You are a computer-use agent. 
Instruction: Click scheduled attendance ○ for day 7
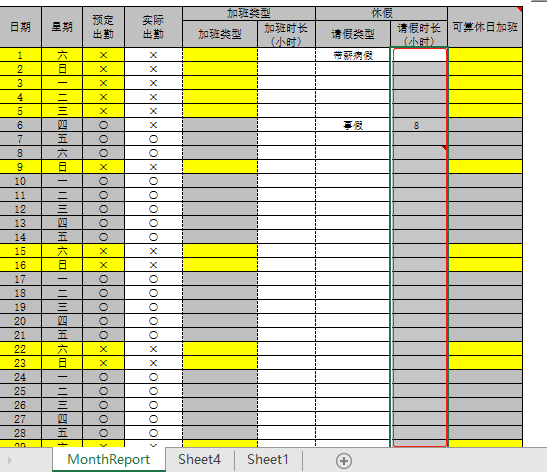click(103, 139)
